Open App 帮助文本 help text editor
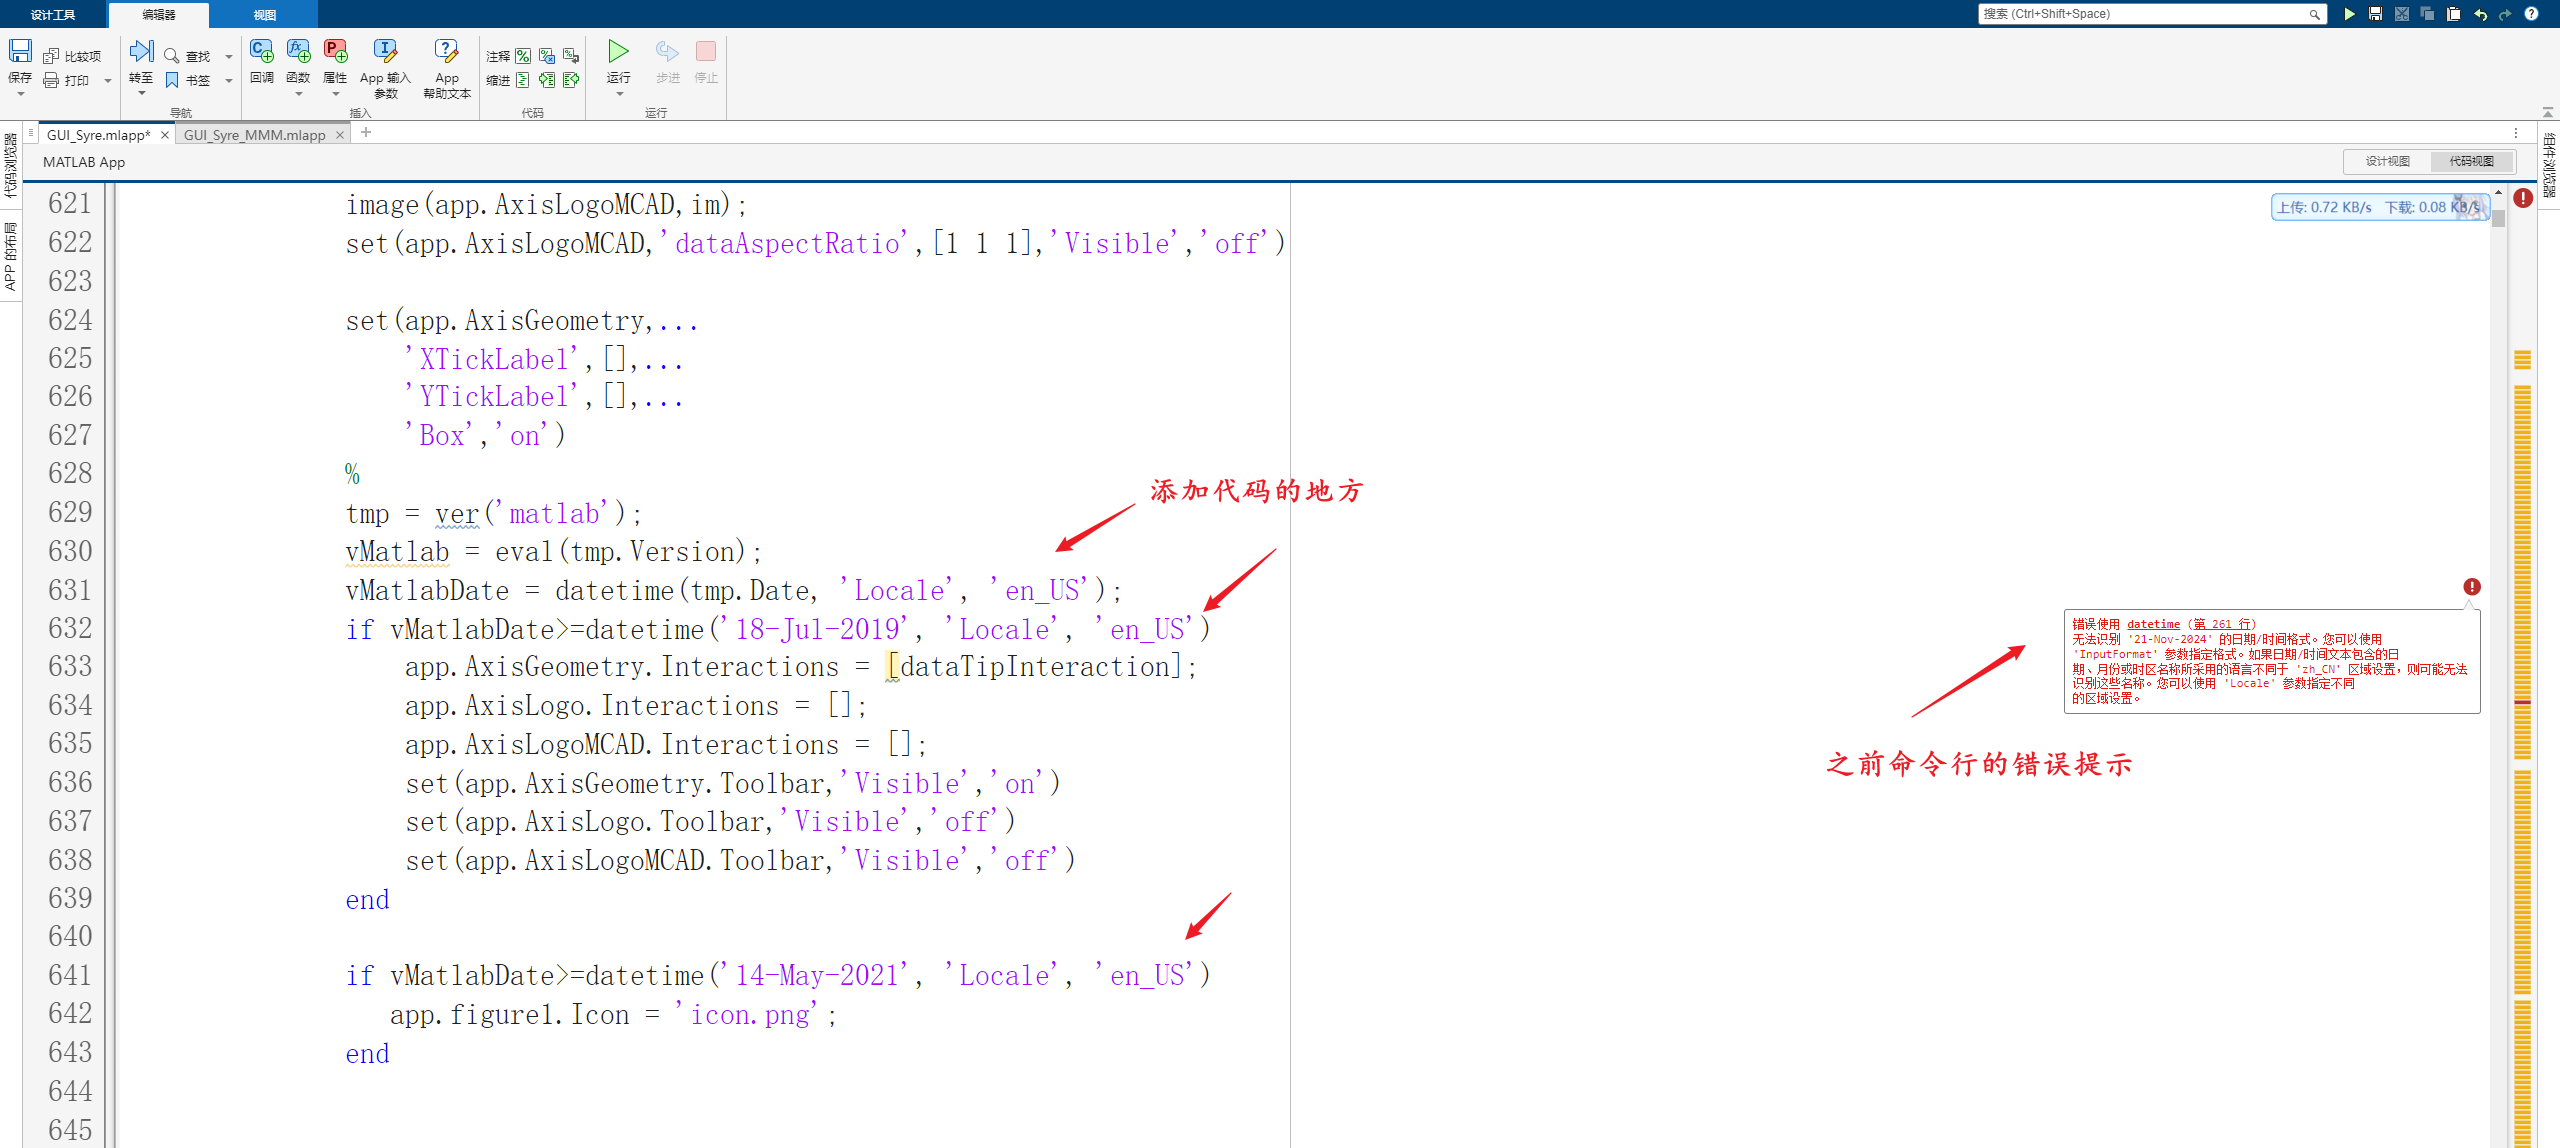 [446, 52]
